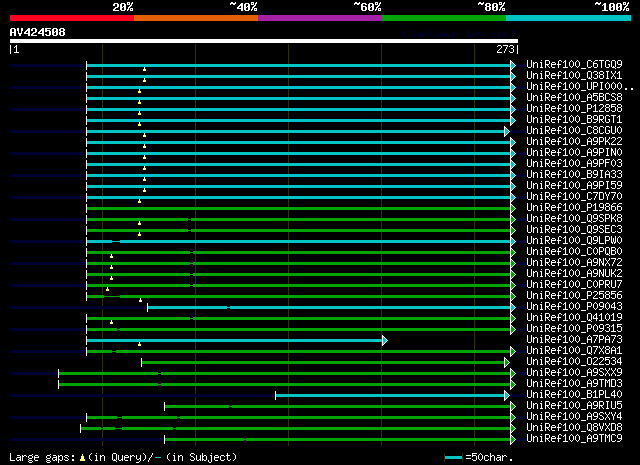Click the purple ~60% identity legend segment
This screenshot has width=640, height=465.
[x=320, y=18]
